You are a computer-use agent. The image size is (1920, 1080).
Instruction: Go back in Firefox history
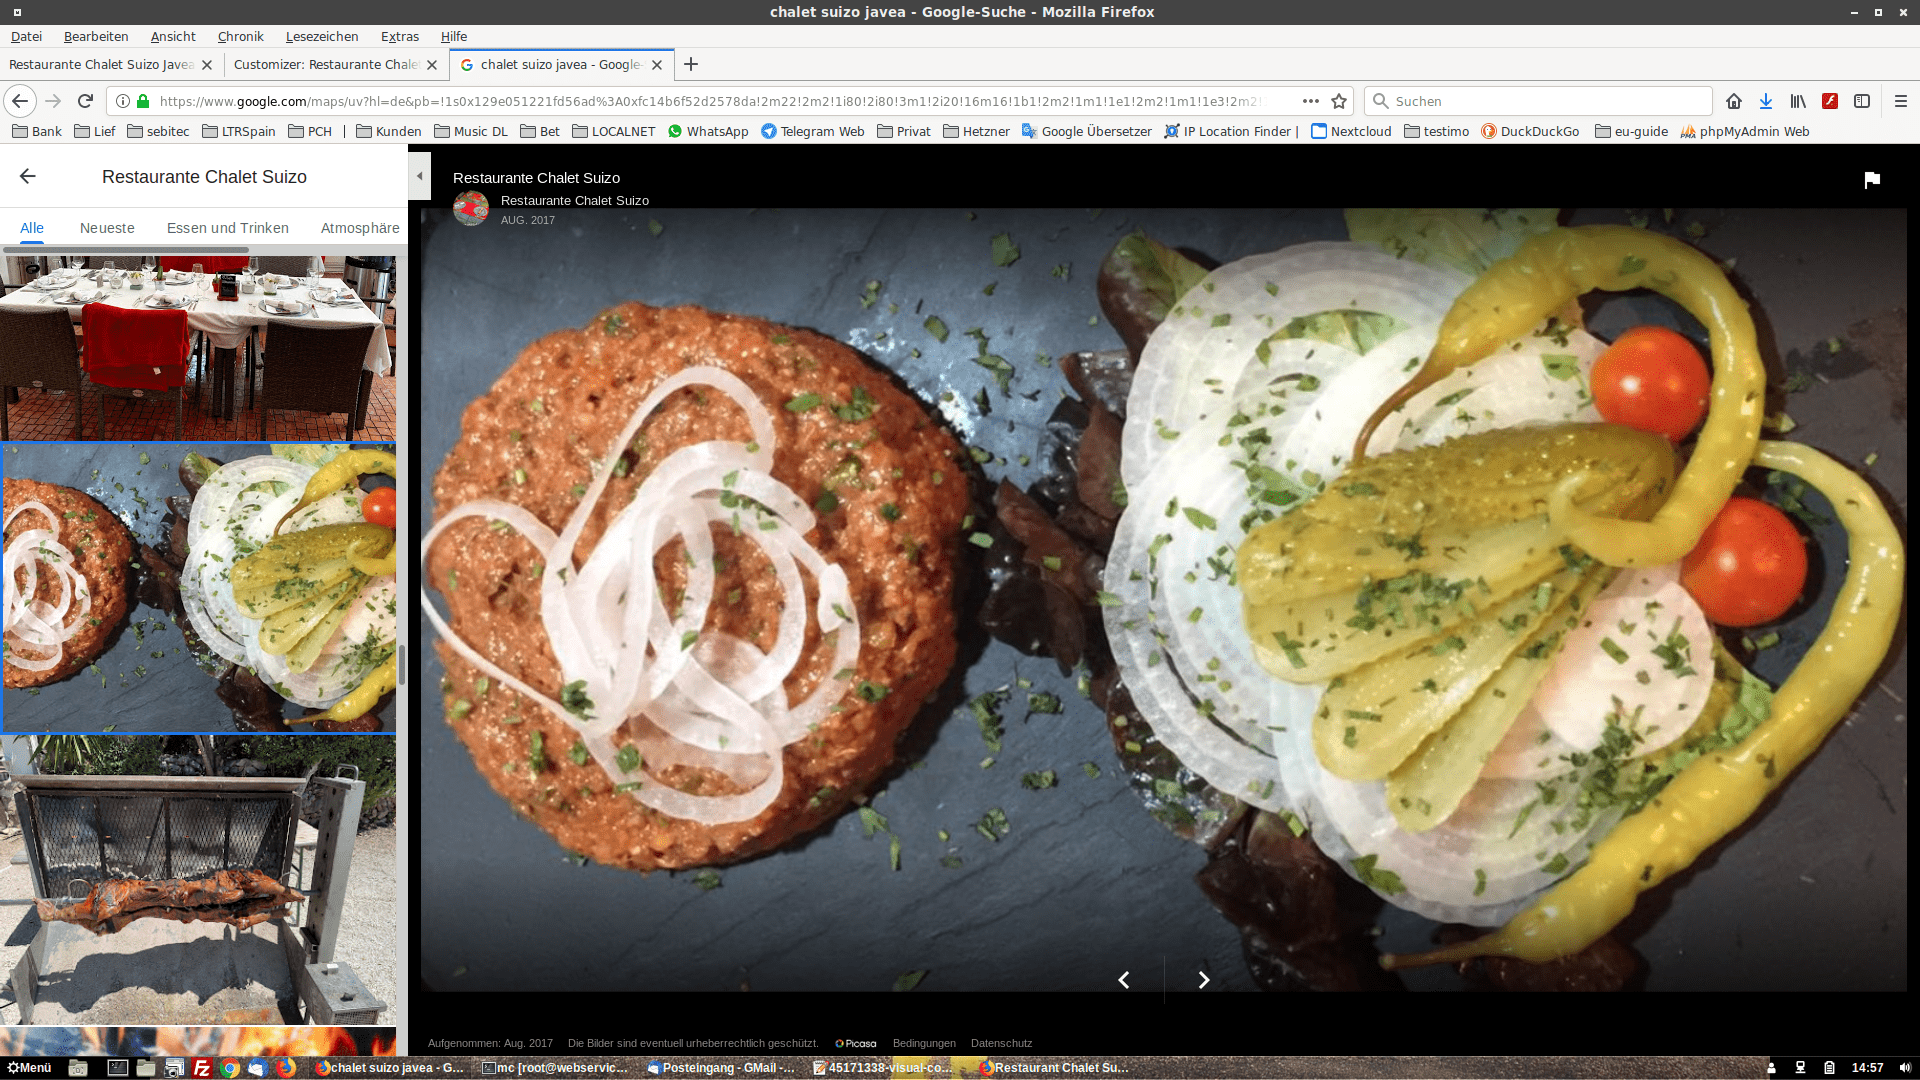click(x=20, y=101)
